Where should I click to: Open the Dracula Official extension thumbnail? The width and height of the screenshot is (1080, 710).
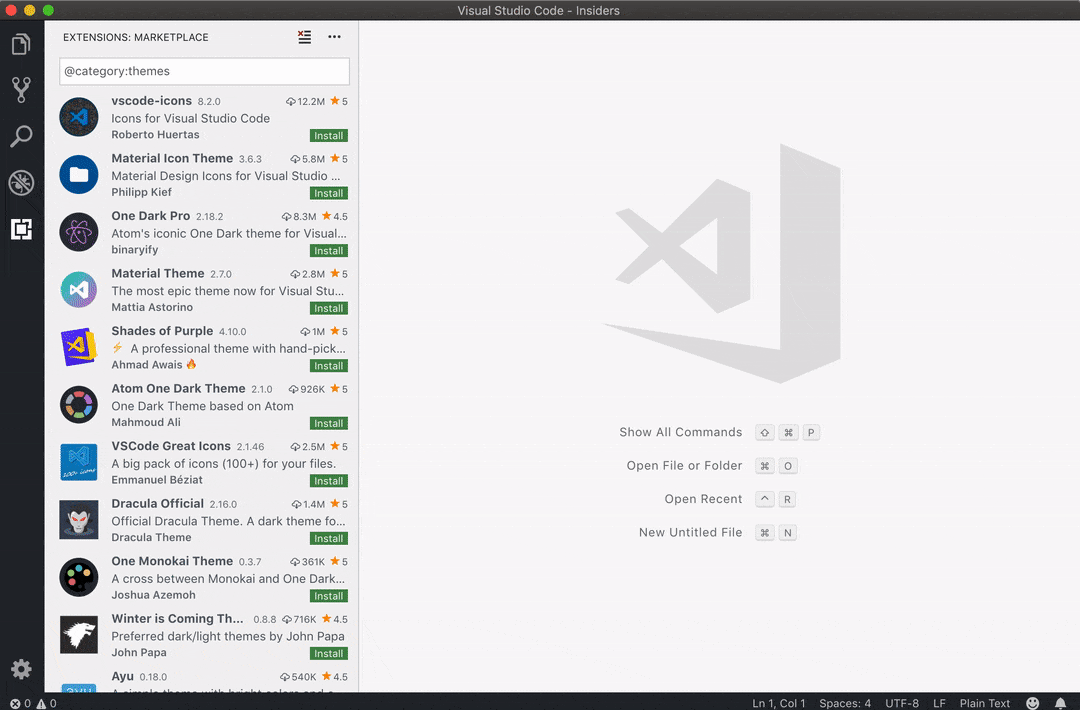78,519
